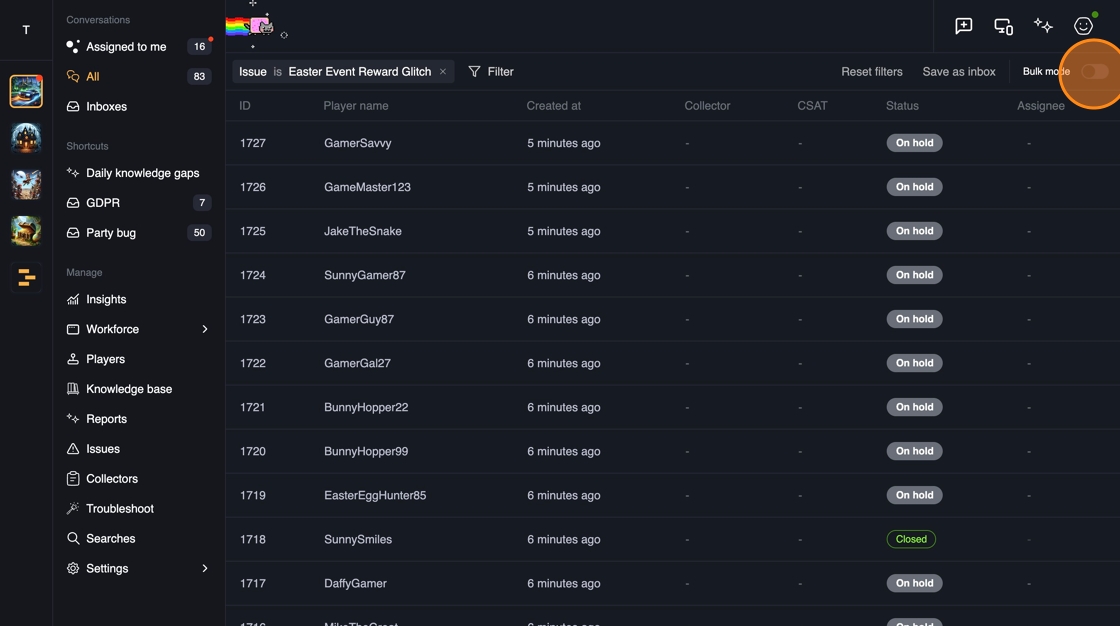Screen dimensions: 1120x626
Task: Open Assigned to me conversations
Action: pos(126,47)
